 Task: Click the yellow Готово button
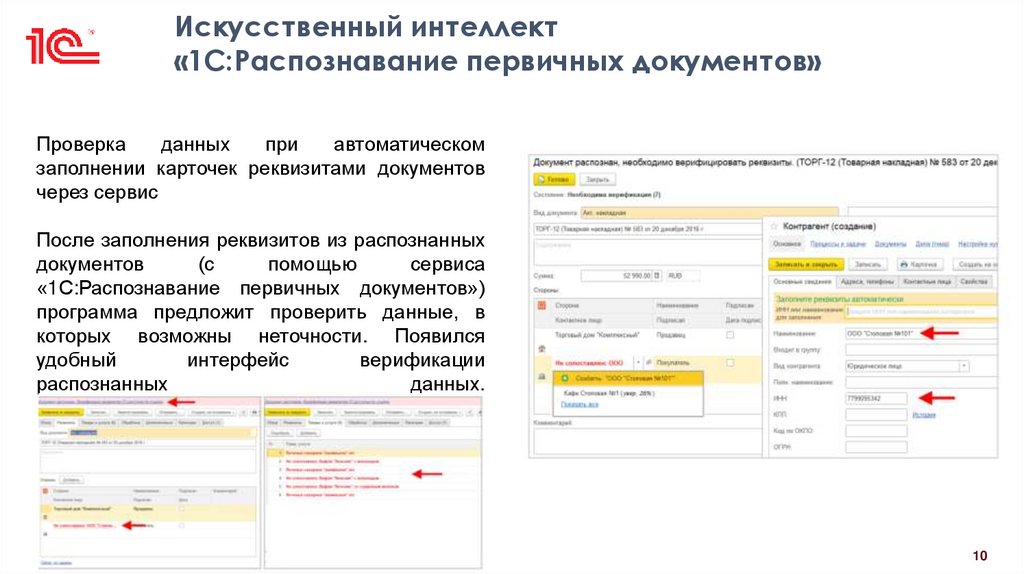(x=554, y=179)
